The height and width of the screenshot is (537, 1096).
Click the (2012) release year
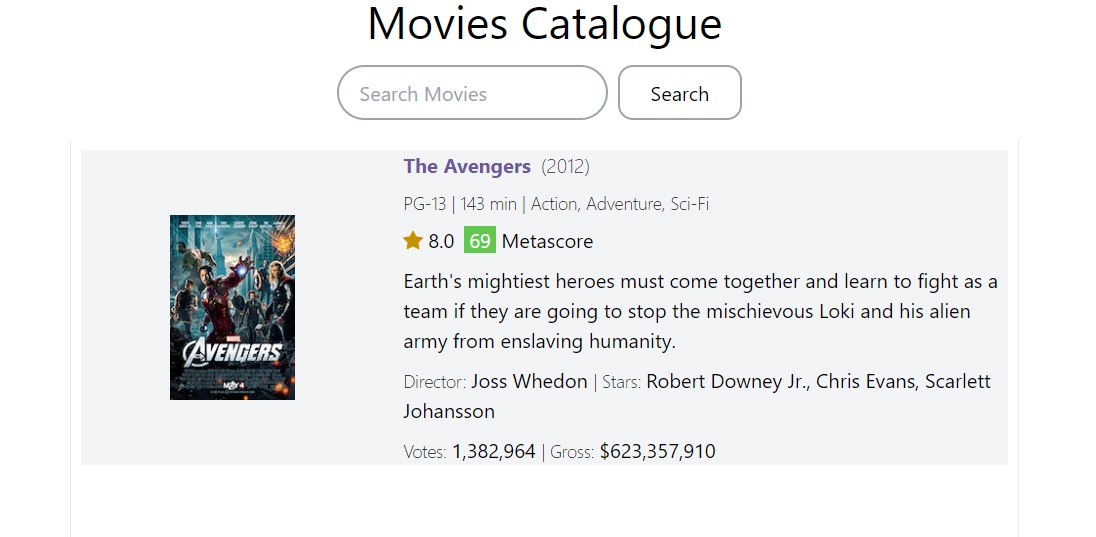click(x=566, y=166)
